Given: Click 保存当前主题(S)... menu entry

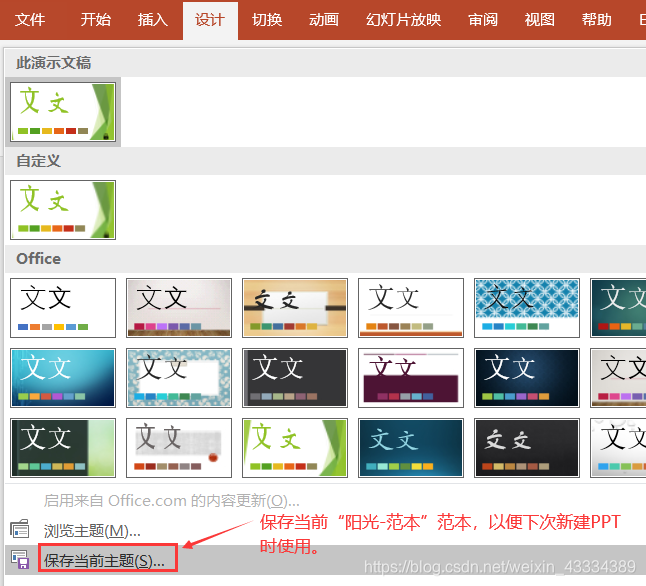Looking at the screenshot, I should [104, 560].
